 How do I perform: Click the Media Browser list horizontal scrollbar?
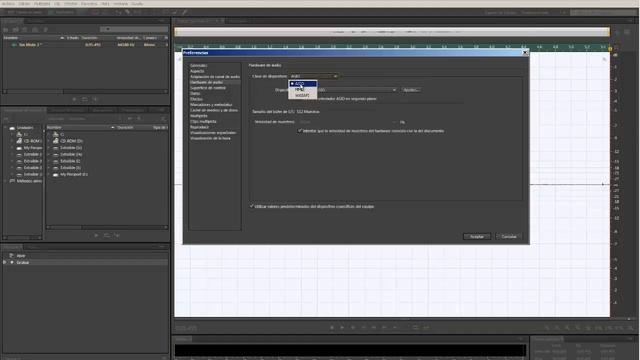coord(107,227)
